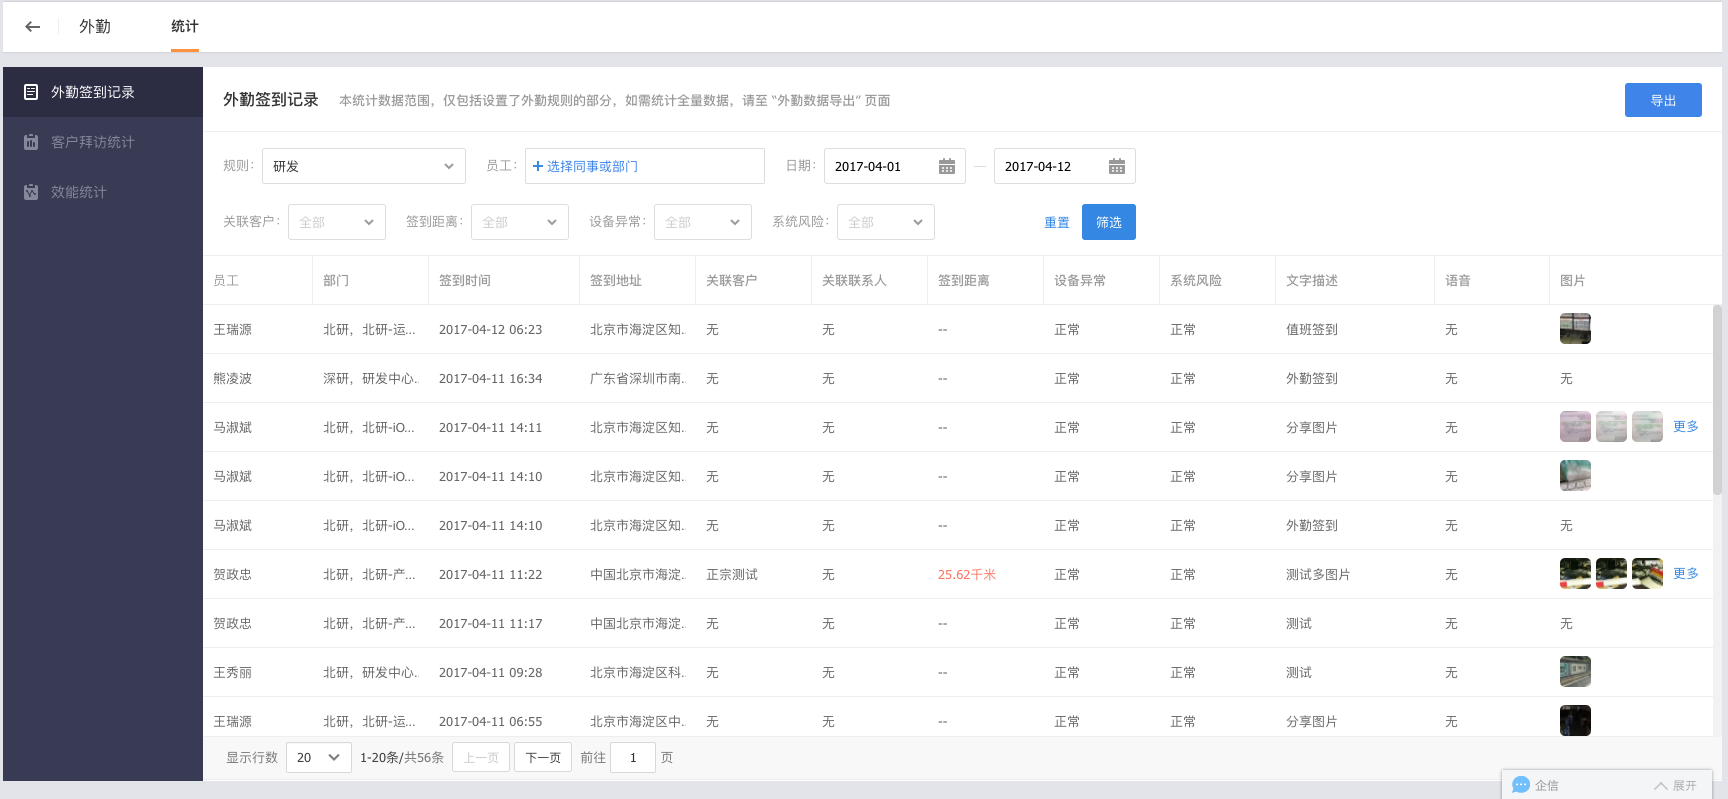Open third thumbnail in 马淑斌 14:11 row
1728x799 pixels.
coord(1647,427)
